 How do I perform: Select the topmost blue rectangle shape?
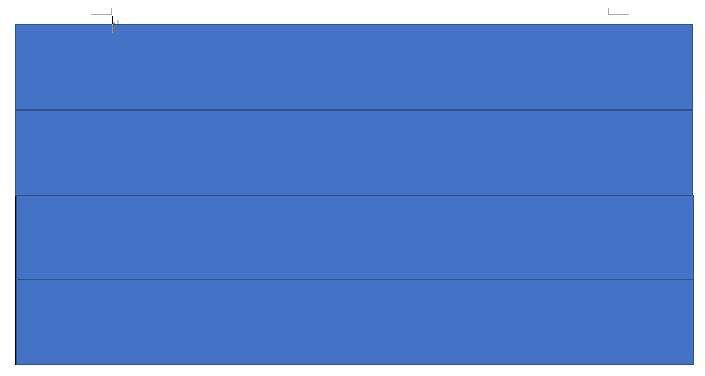click(354, 67)
